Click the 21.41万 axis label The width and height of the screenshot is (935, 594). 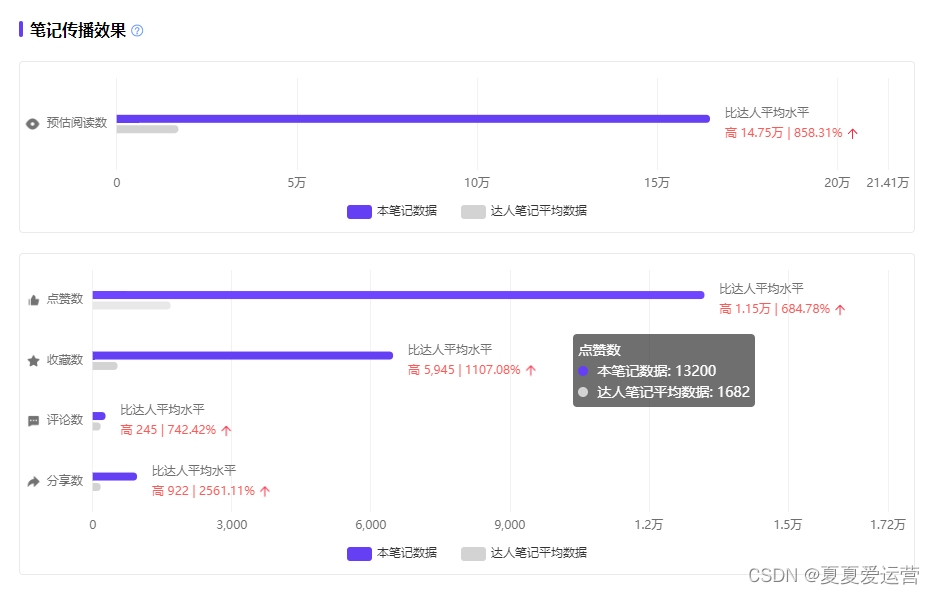[887, 183]
